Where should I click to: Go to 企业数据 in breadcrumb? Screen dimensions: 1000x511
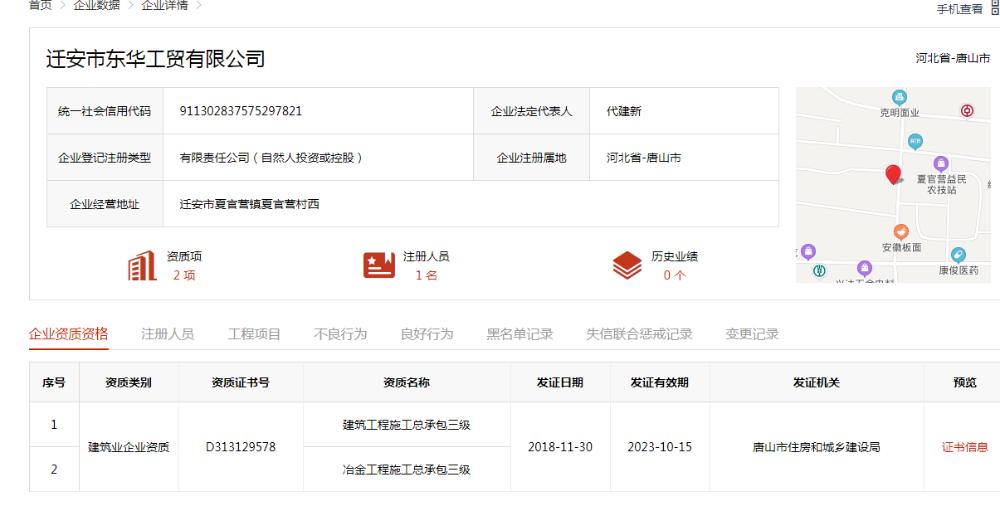click(x=96, y=6)
